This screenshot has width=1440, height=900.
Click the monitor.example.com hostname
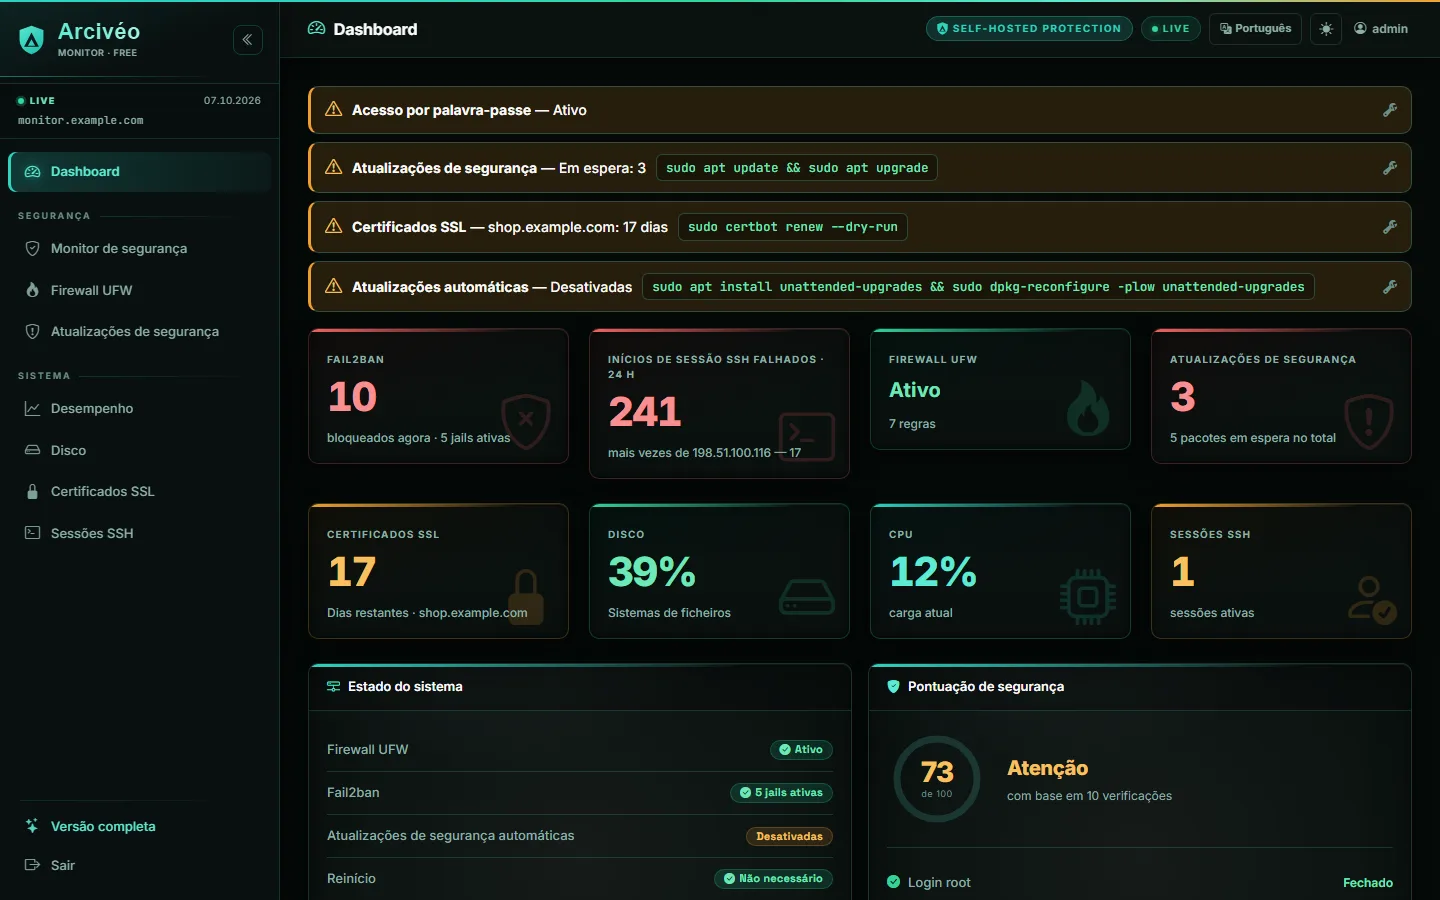click(x=81, y=121)
